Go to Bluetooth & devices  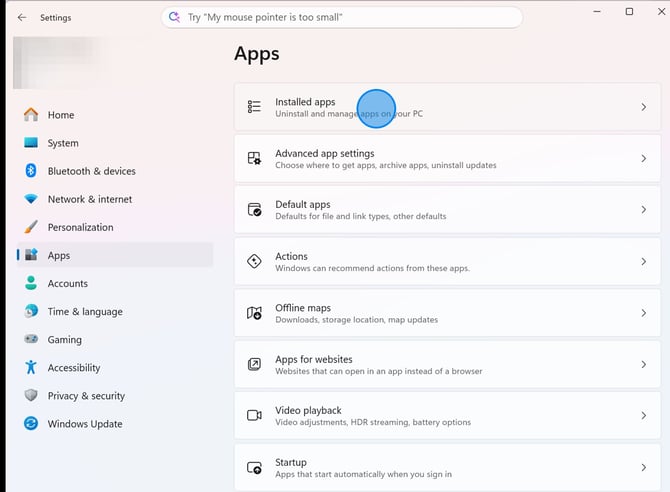point(115,171)
